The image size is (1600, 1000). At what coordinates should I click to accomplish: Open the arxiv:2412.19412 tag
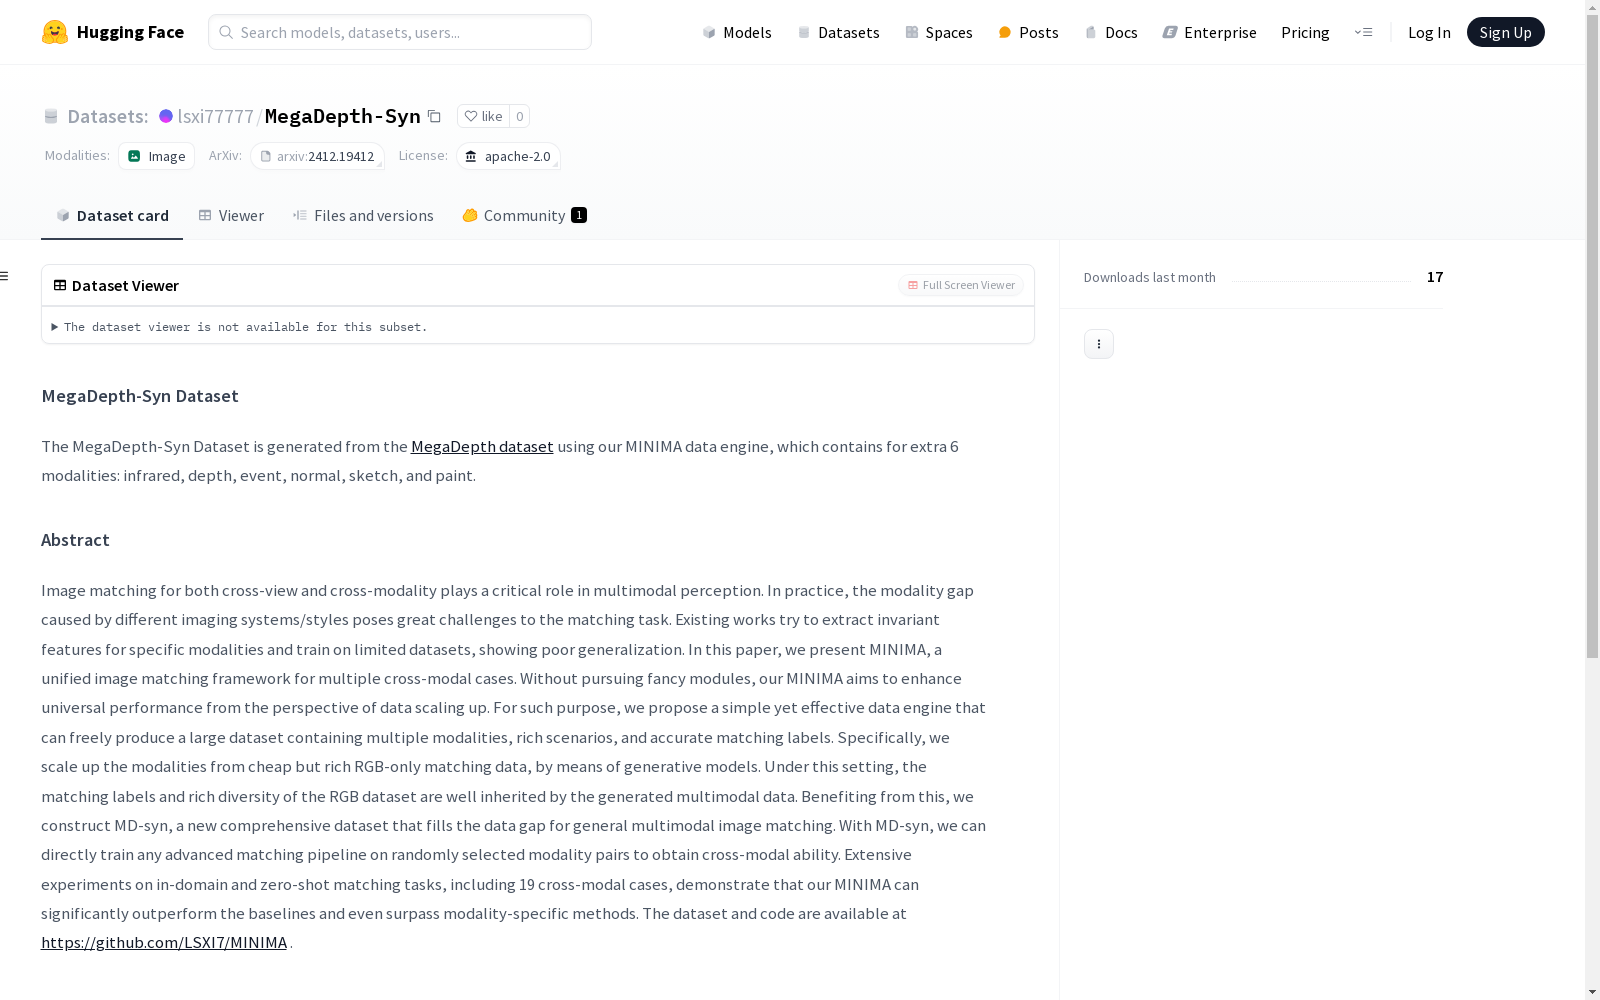click(317, 156)
